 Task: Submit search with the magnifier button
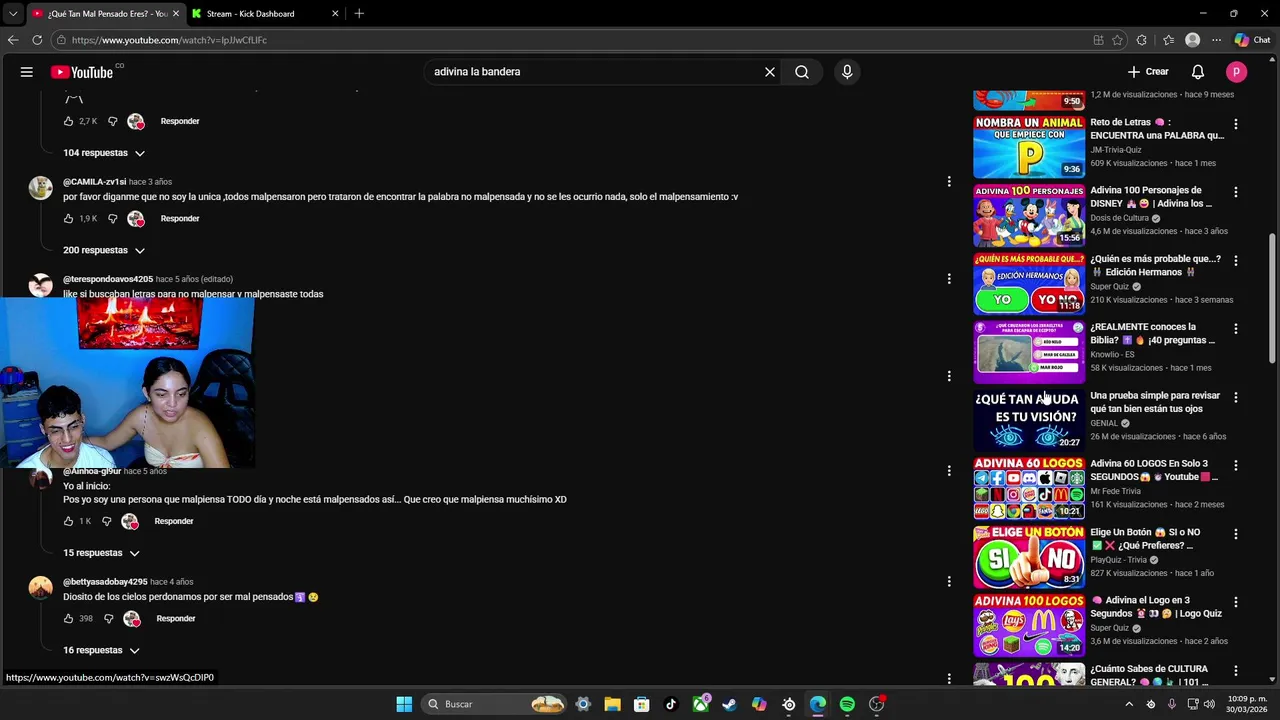(x=802, y=72)
